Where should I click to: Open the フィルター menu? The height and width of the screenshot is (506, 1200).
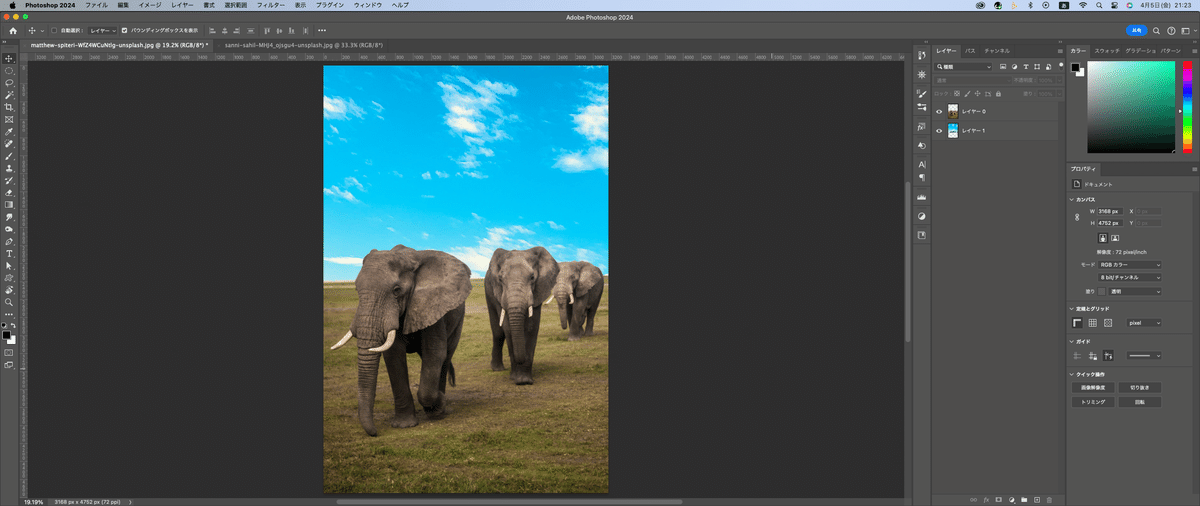click(271, 5)
